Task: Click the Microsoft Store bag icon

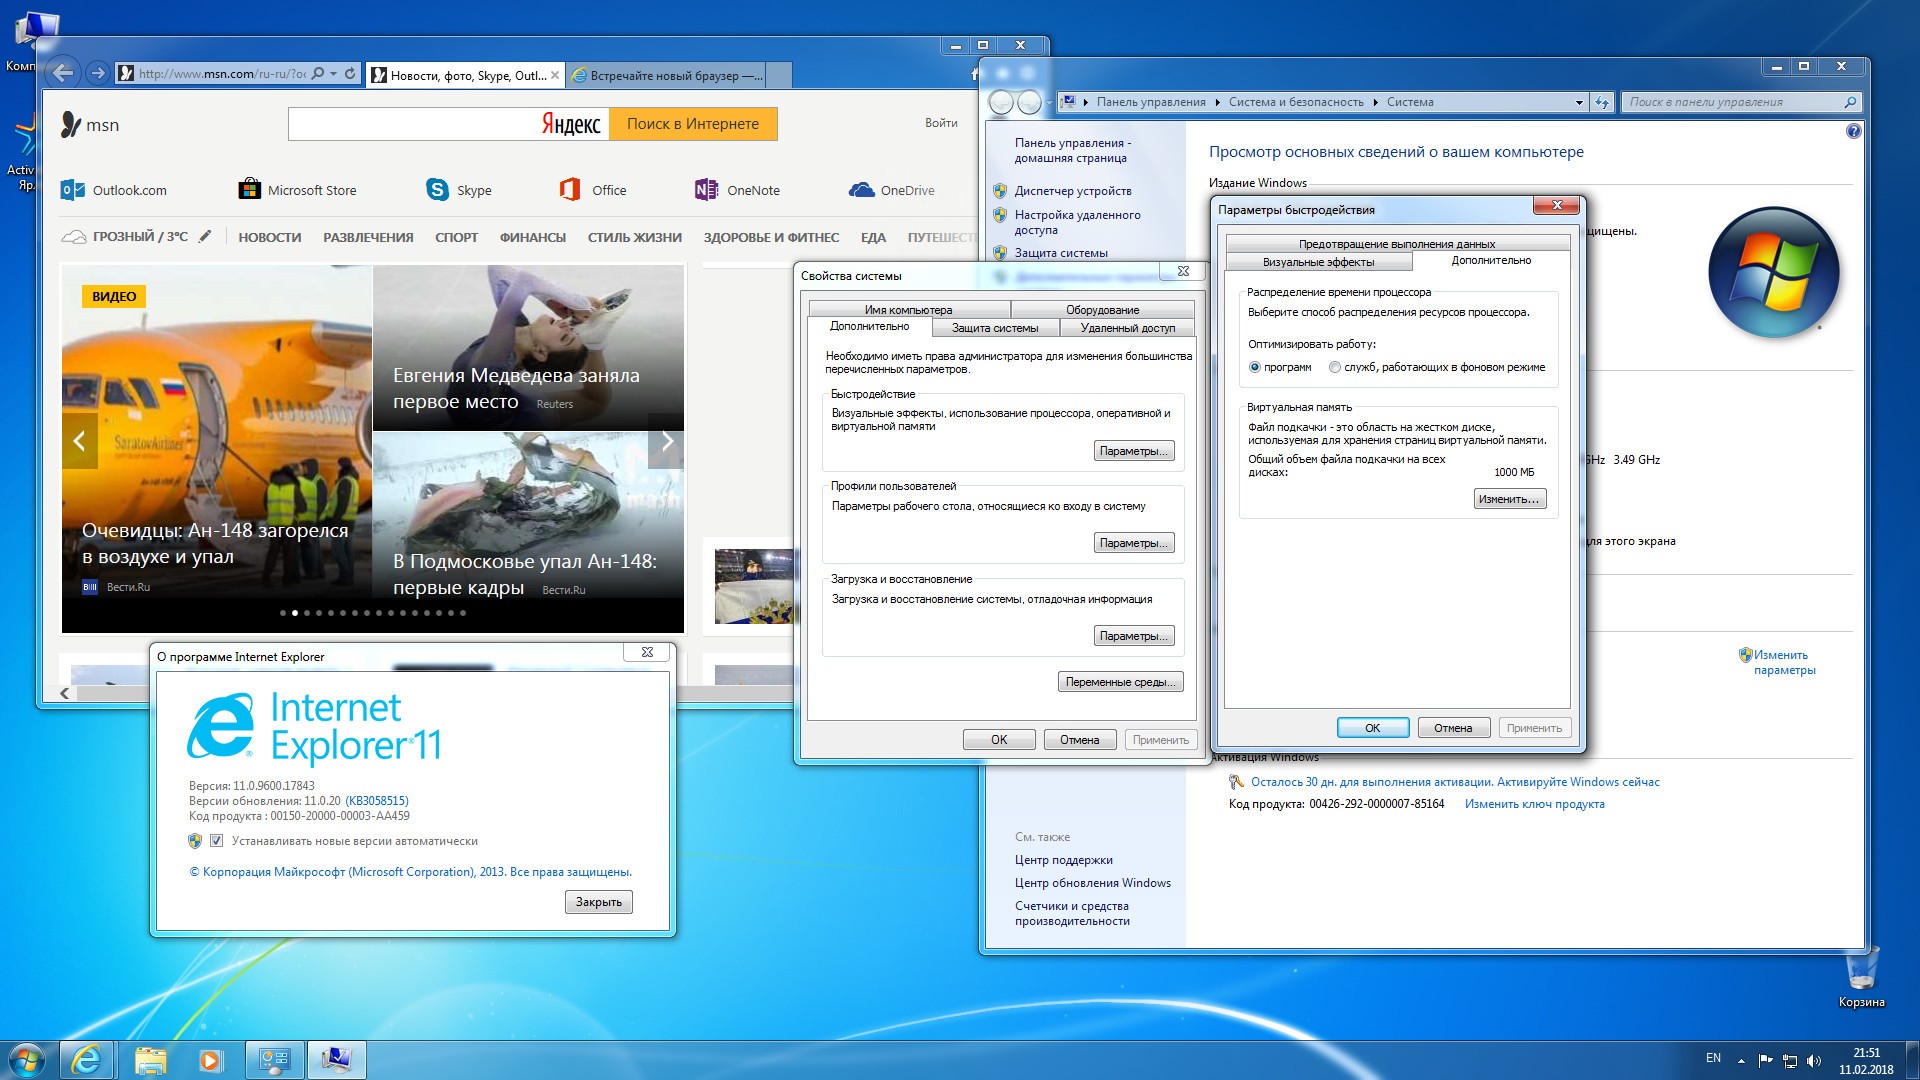Action: click(249, 190)
